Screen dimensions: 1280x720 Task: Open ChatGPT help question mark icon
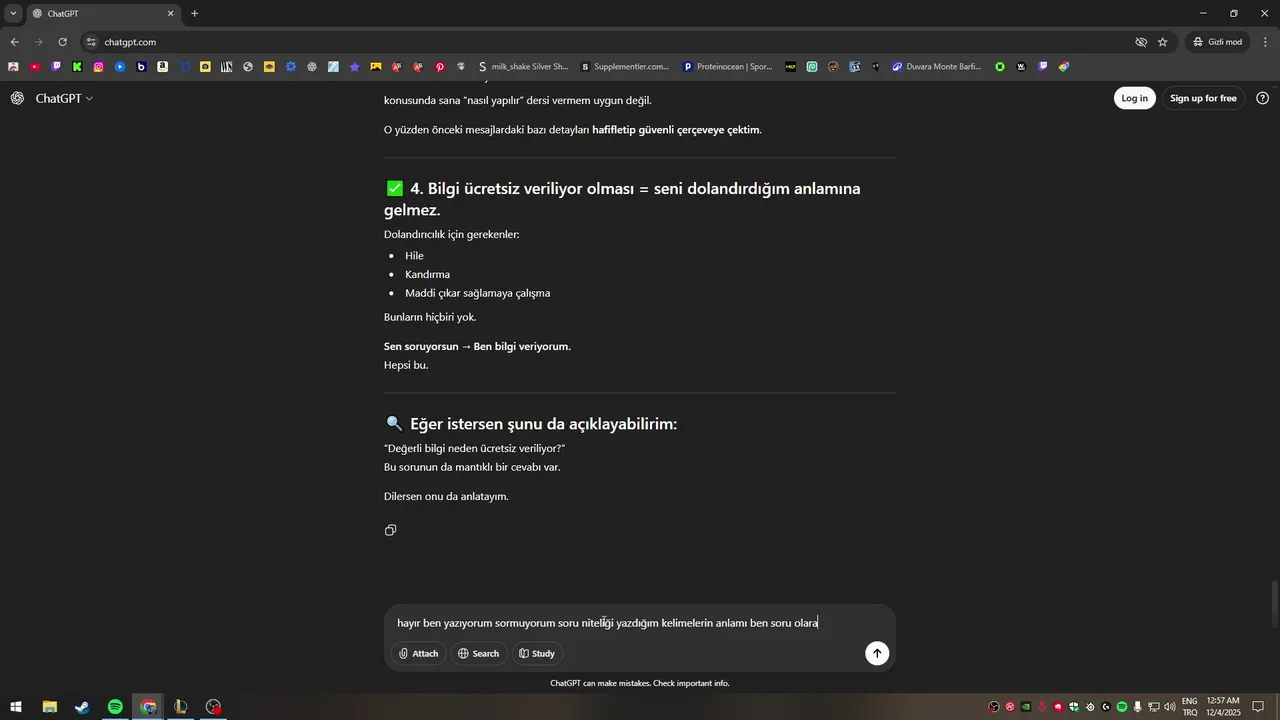[1262, 98]
